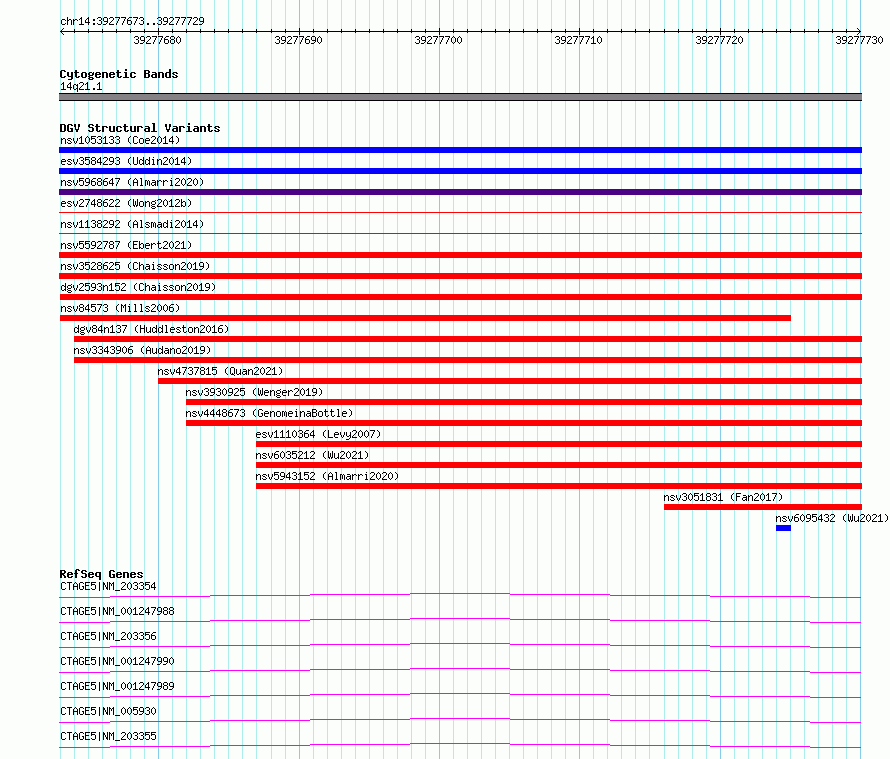Click the 39277690 ruler position label

click(x=298, y=40)
